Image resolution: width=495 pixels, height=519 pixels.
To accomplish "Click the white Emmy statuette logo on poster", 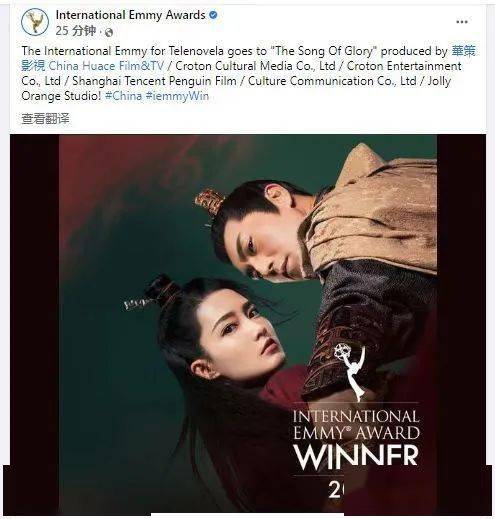I will pyautogui.click(x=350, y=372).
